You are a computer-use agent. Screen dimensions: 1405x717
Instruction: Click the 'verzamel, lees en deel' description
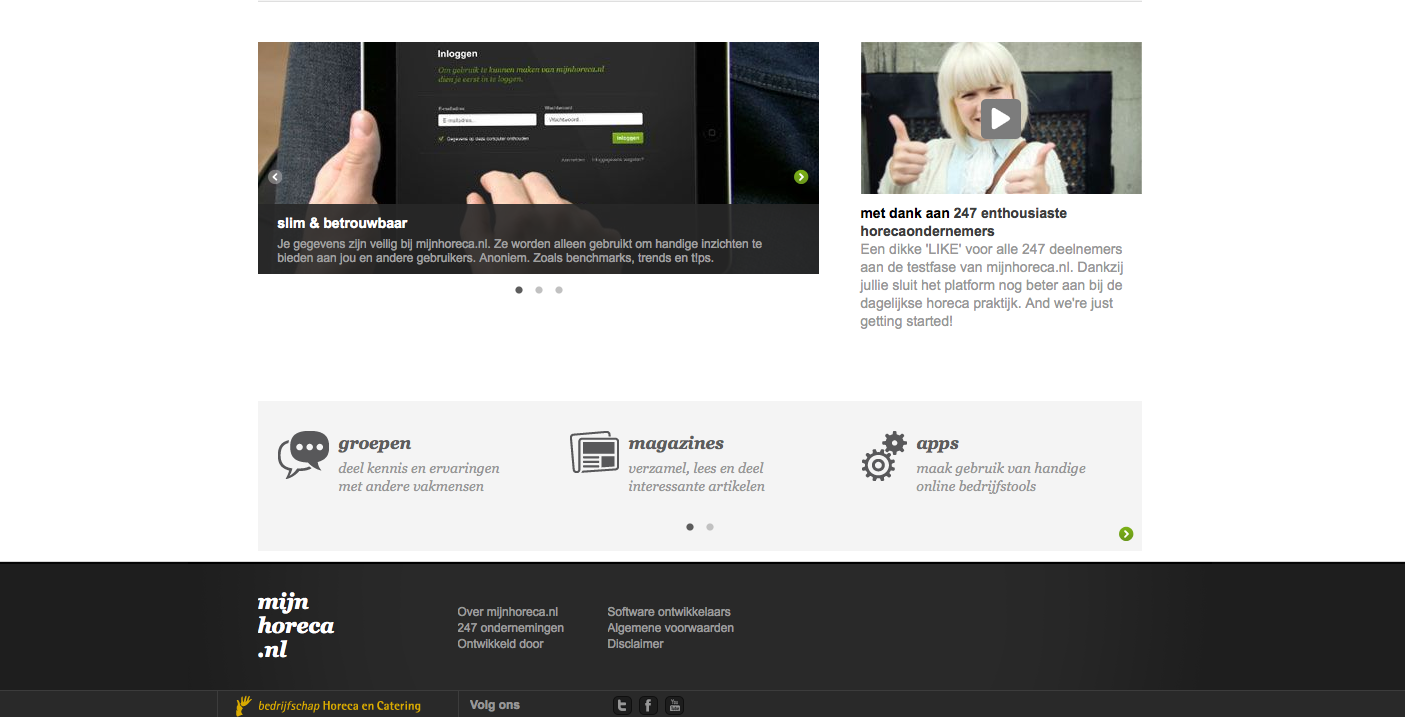(x=697, y=477)
